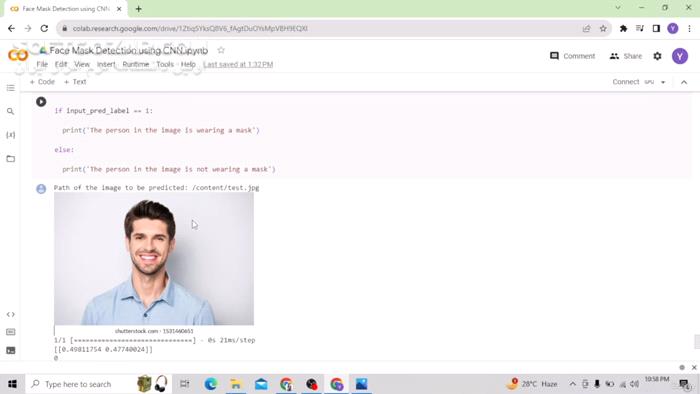Viewport: 700px width, 394px height.
Task: Reload the page
Action: point(44,29)
